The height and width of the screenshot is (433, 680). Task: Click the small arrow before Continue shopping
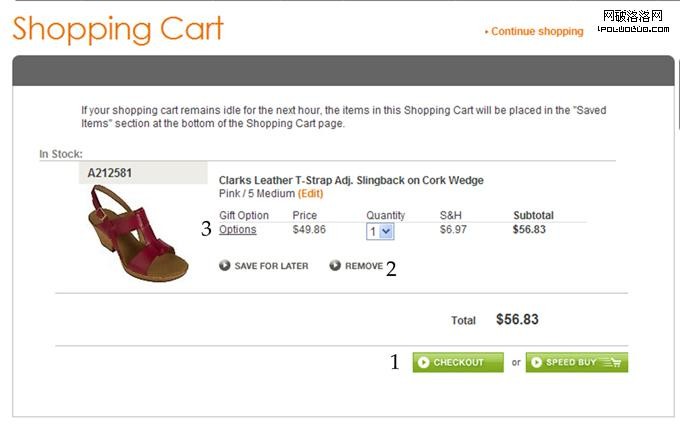coord(487,32)
